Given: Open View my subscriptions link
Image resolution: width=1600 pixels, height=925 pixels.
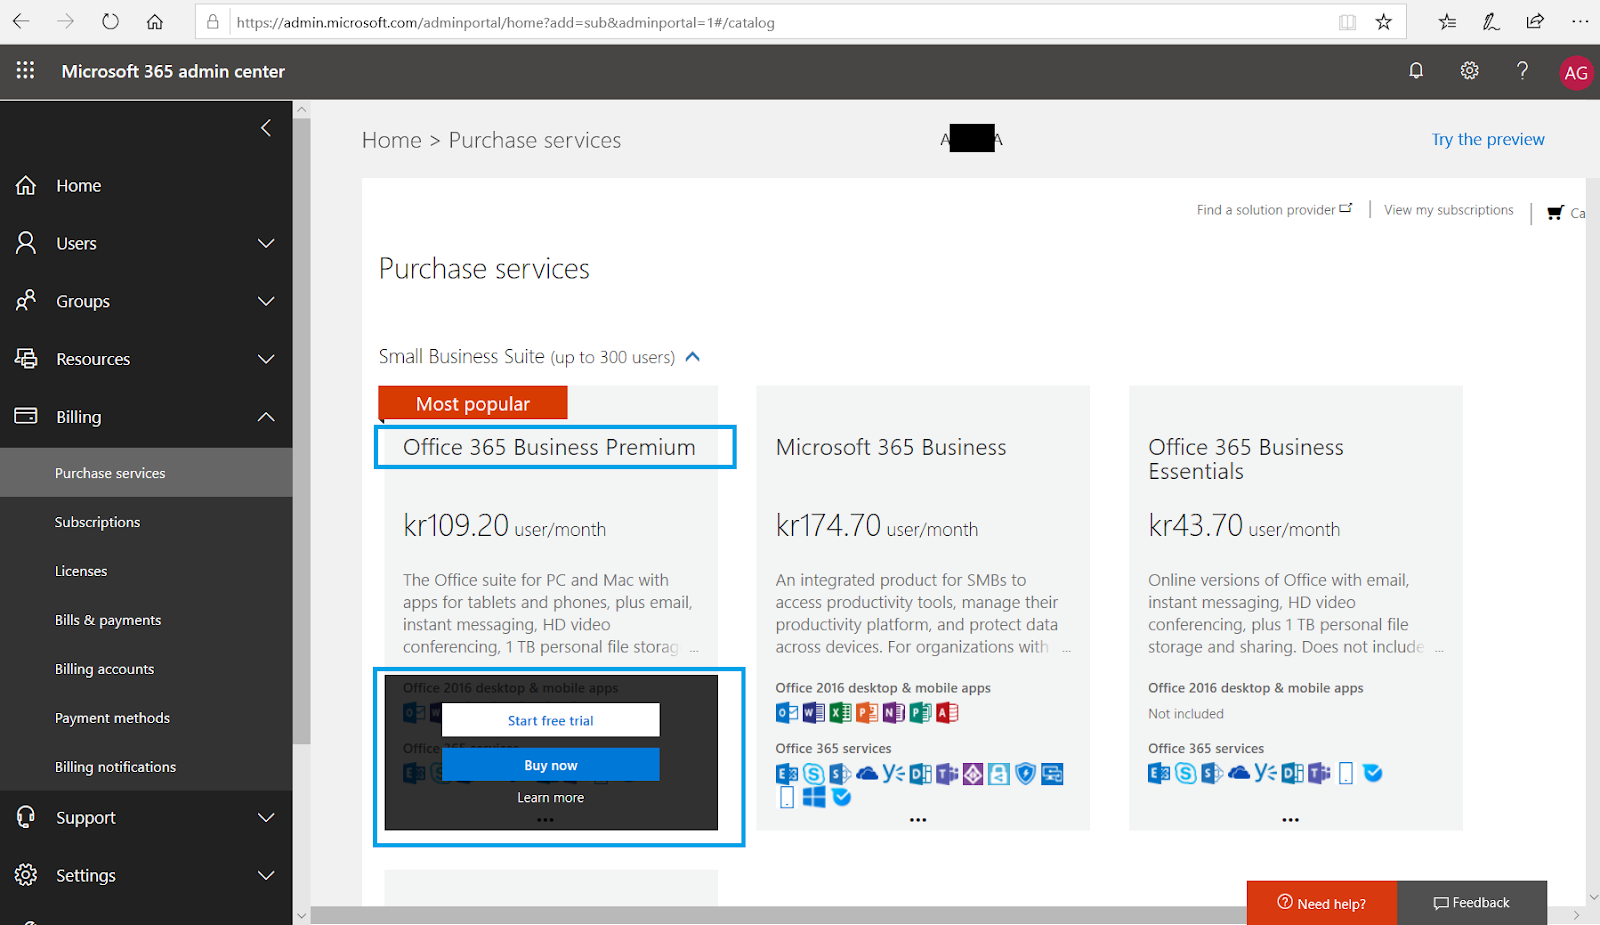Looking at the screenshot, I should click(1448, 210).
